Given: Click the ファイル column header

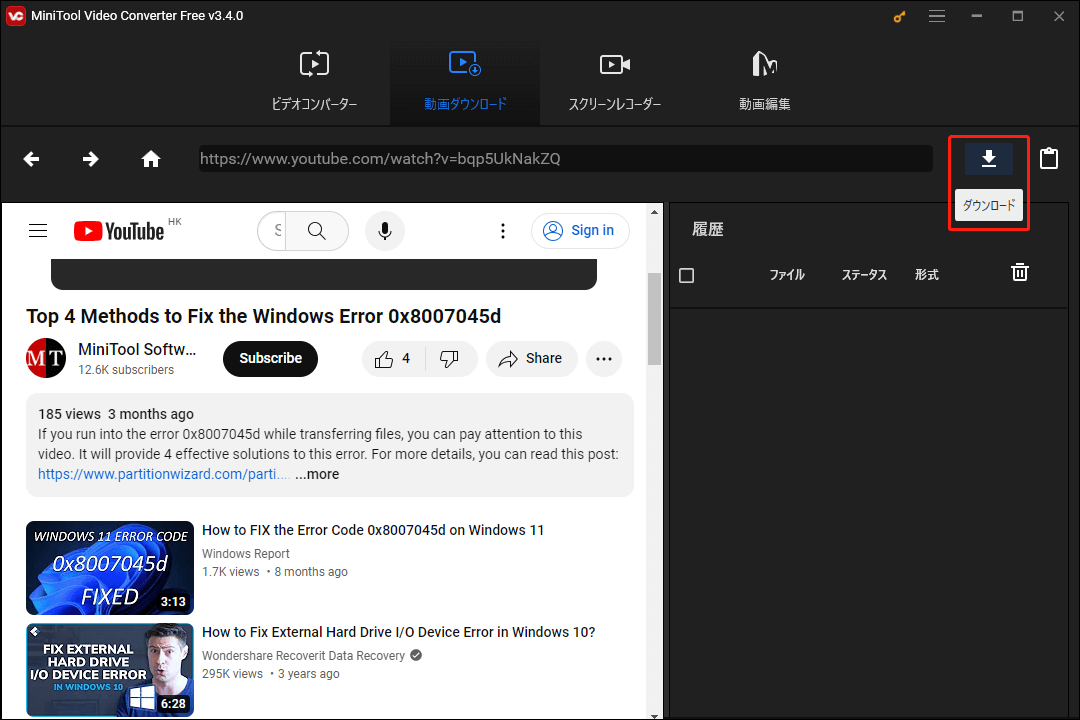Looking at the screenshot, I should (x=787, y=275).
